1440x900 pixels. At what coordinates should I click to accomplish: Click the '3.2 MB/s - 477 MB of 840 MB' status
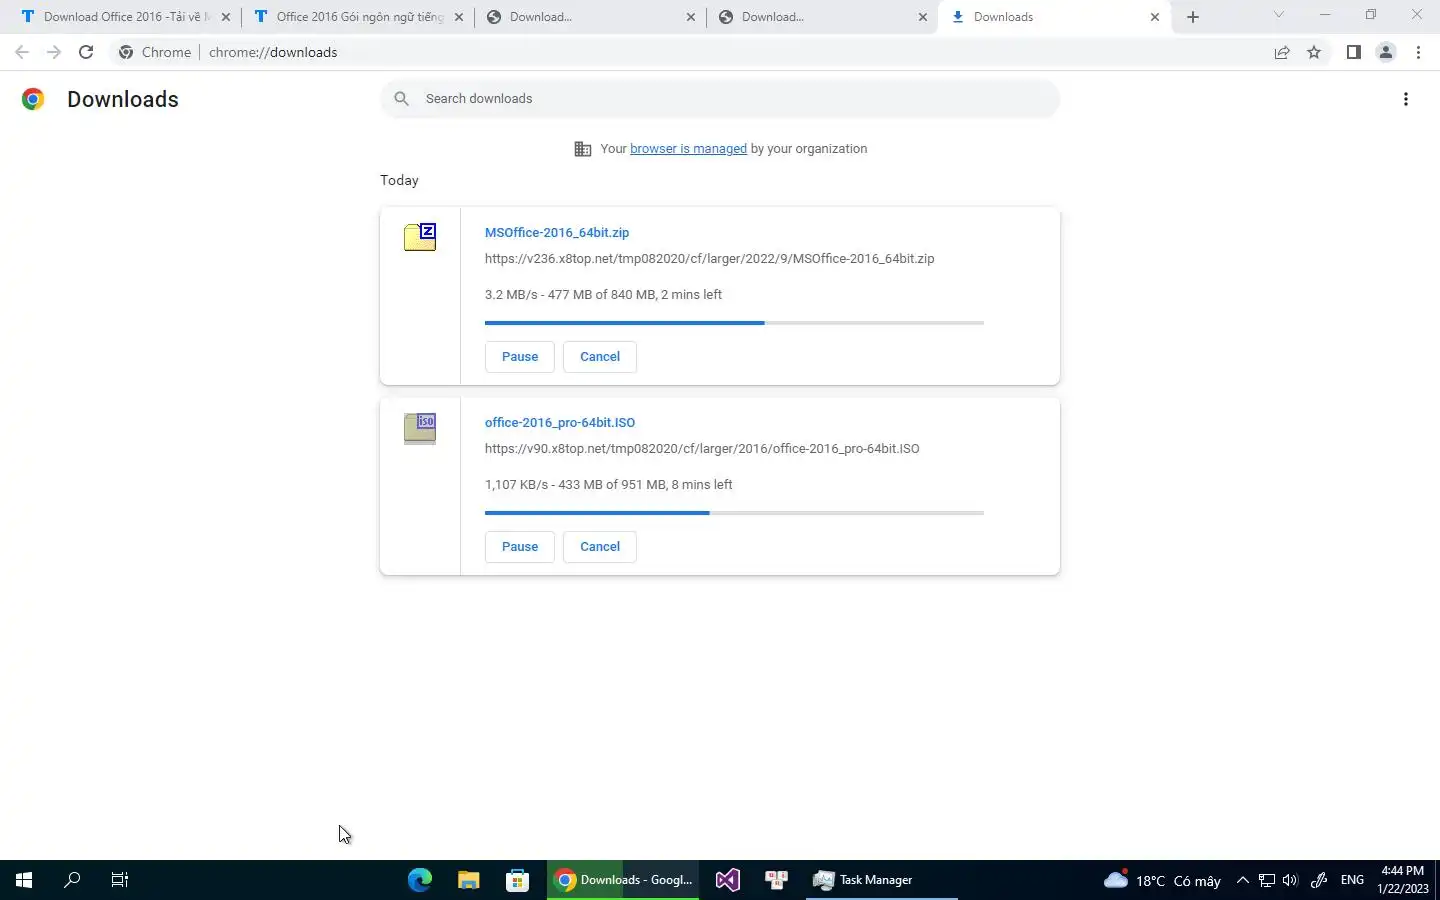click(603, 294)
